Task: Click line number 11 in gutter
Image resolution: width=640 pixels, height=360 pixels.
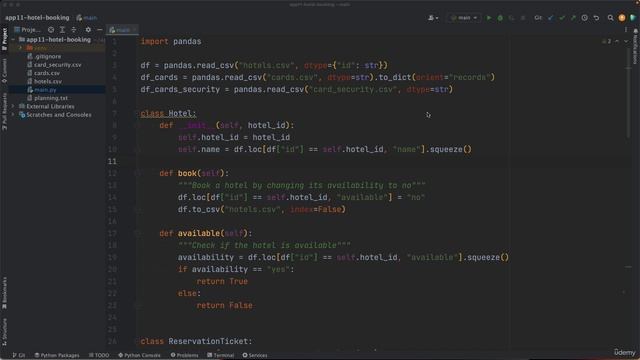Action: 112,161
